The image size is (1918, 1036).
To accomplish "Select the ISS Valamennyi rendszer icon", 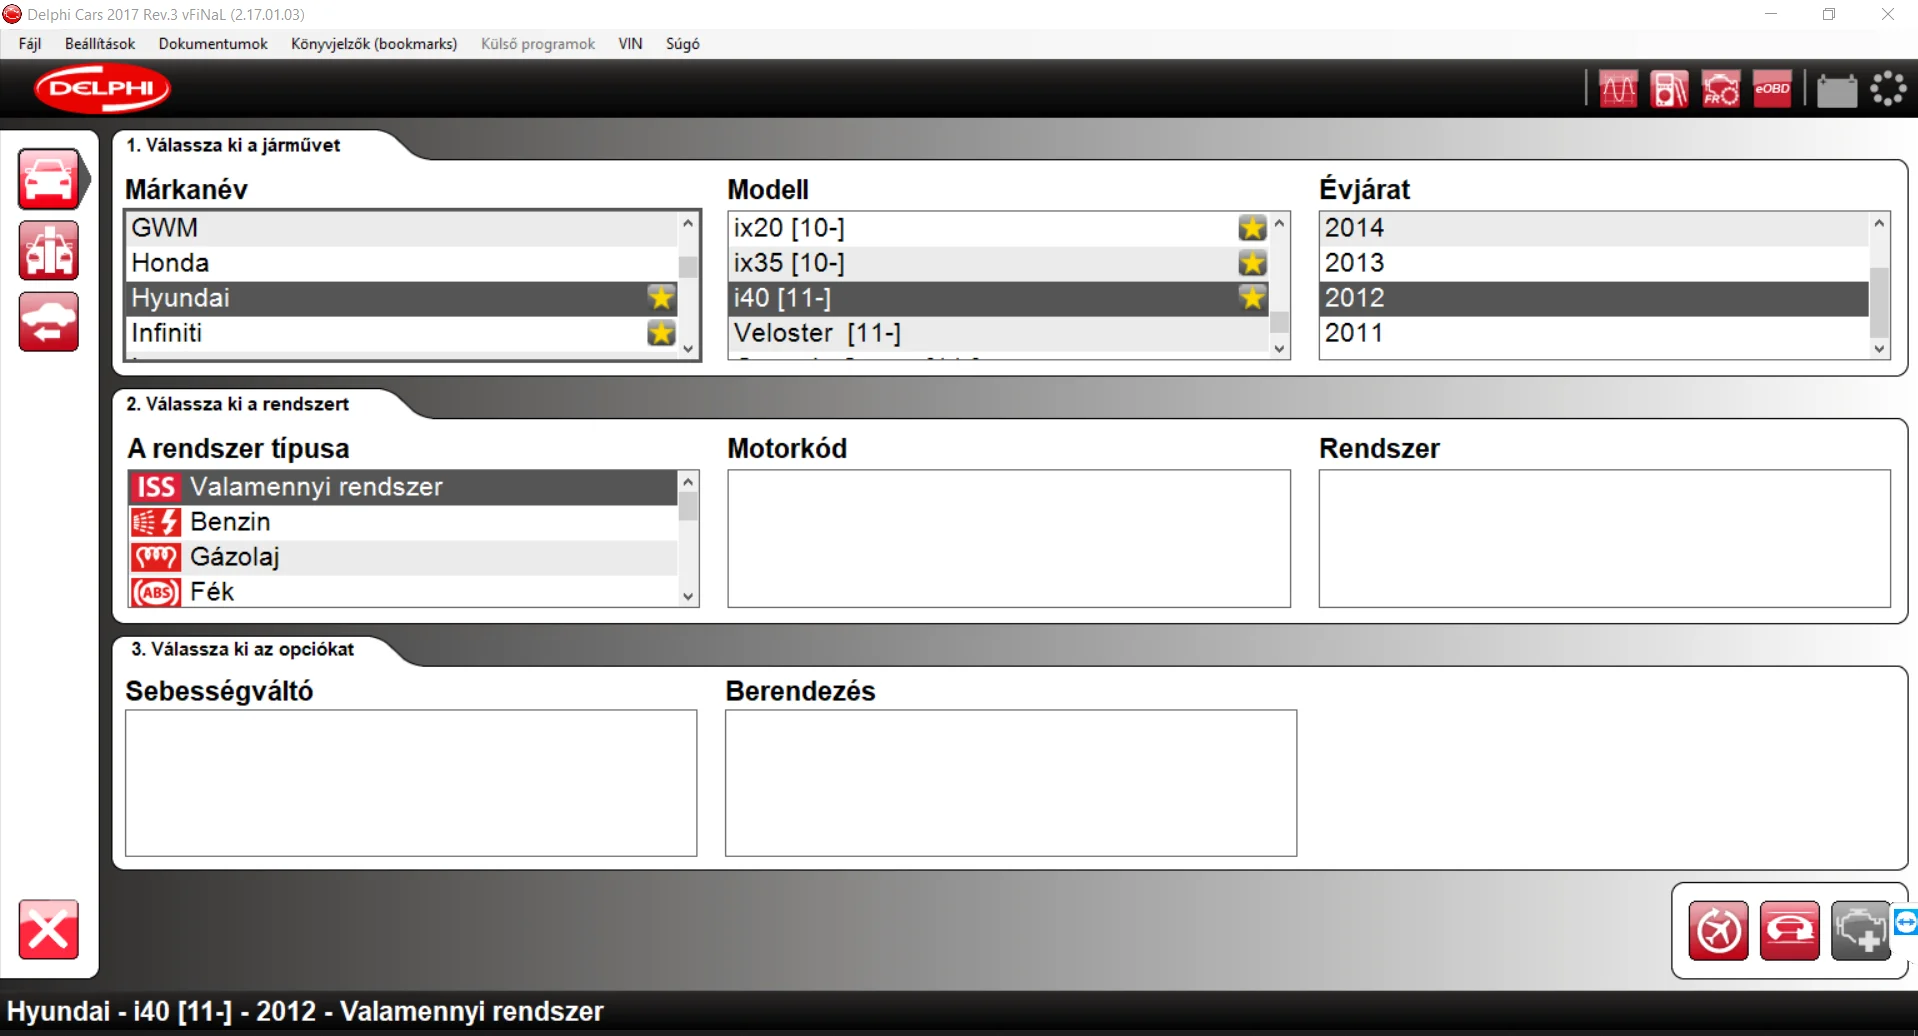I will 155,487.
